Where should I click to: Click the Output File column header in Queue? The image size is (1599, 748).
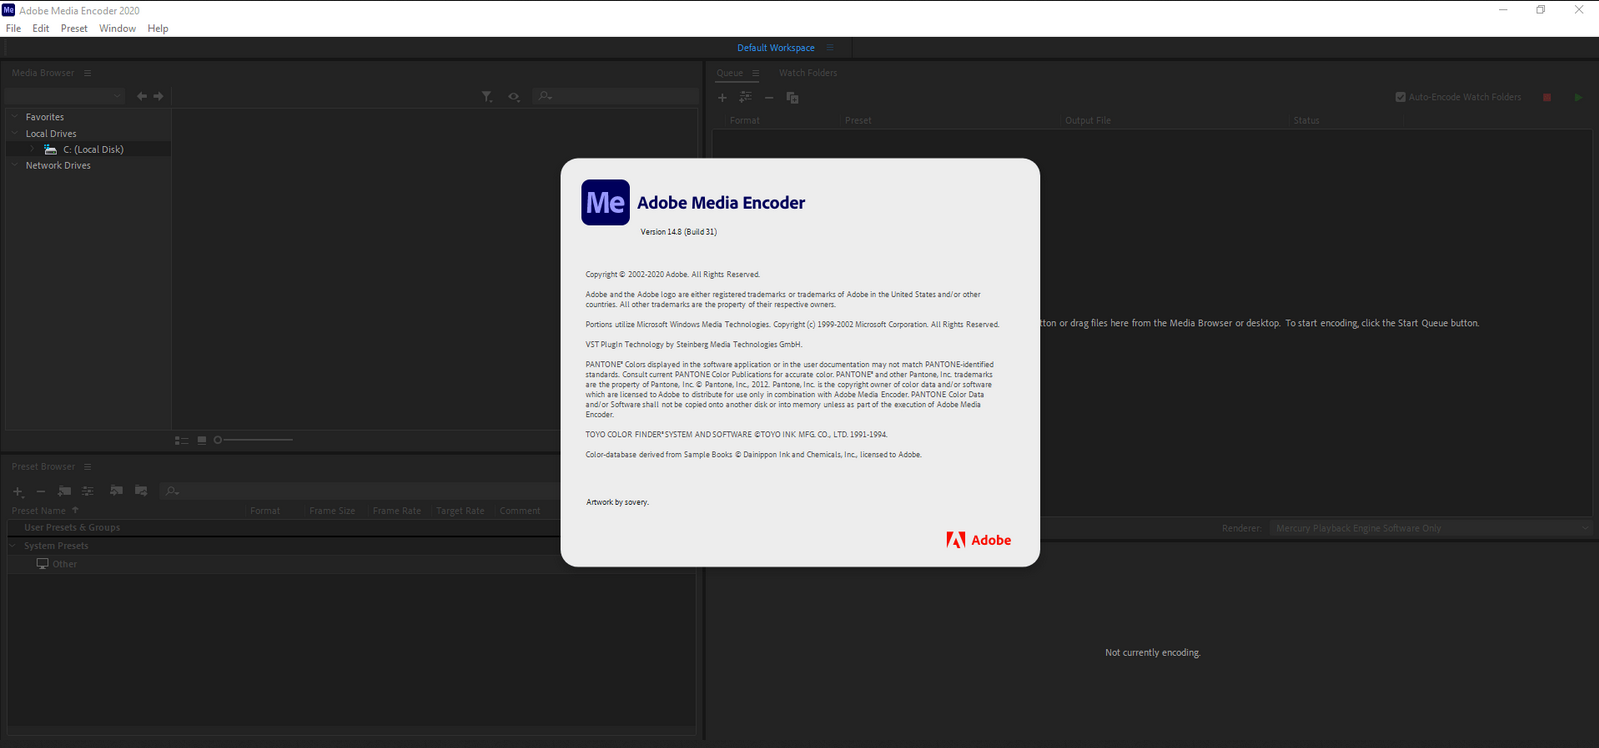1088,120
